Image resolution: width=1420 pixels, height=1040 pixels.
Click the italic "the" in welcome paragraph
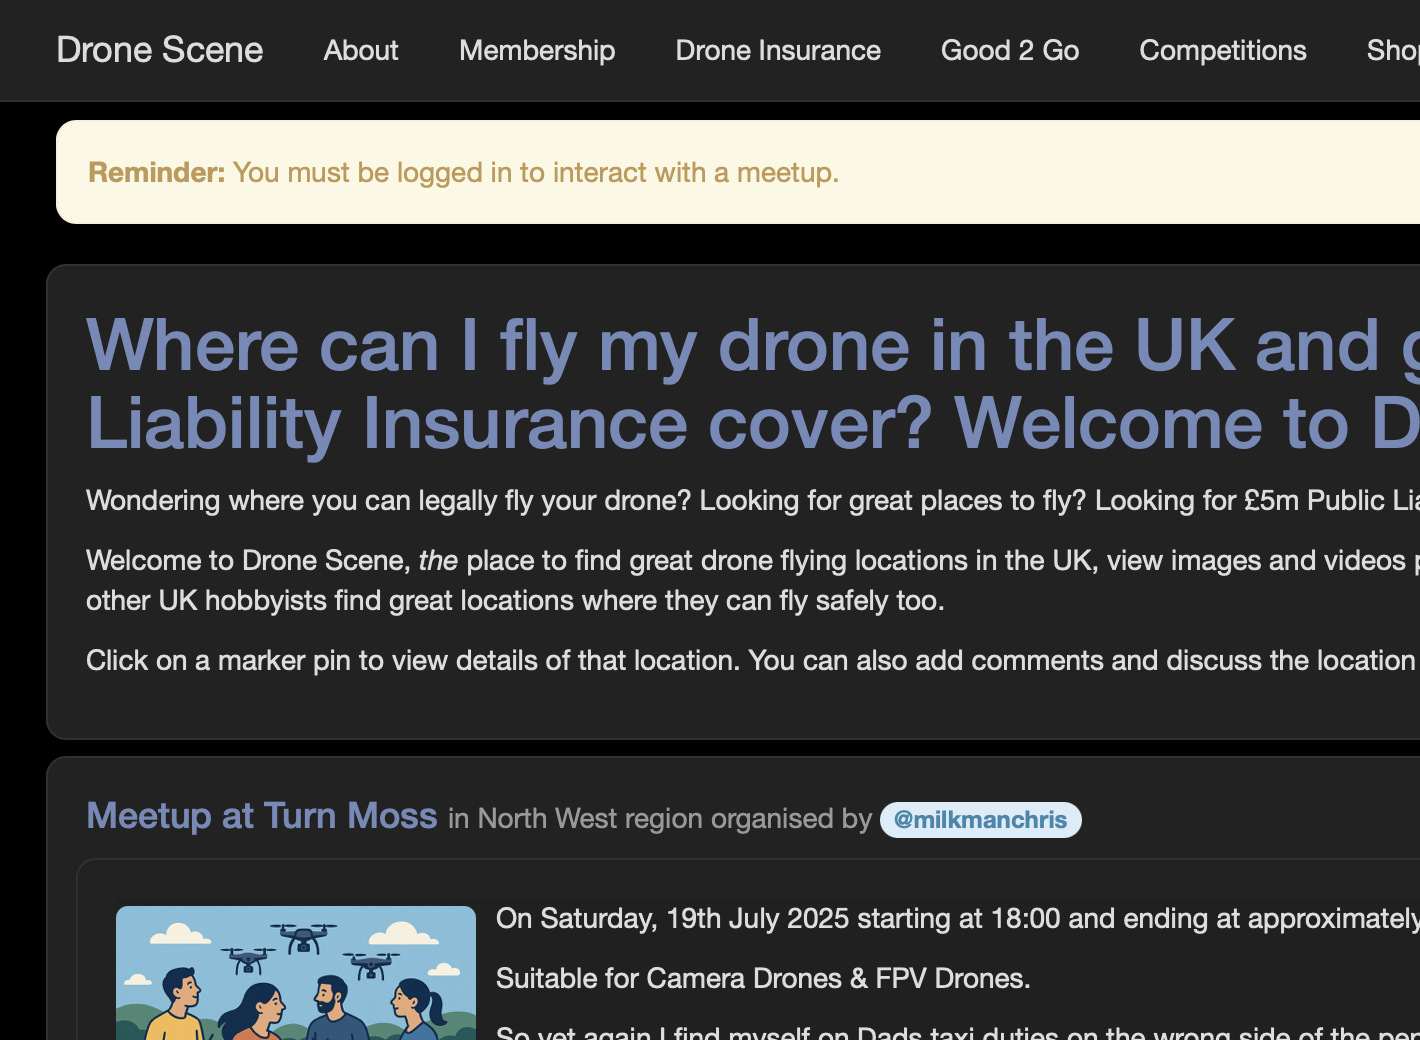(438, 560)
